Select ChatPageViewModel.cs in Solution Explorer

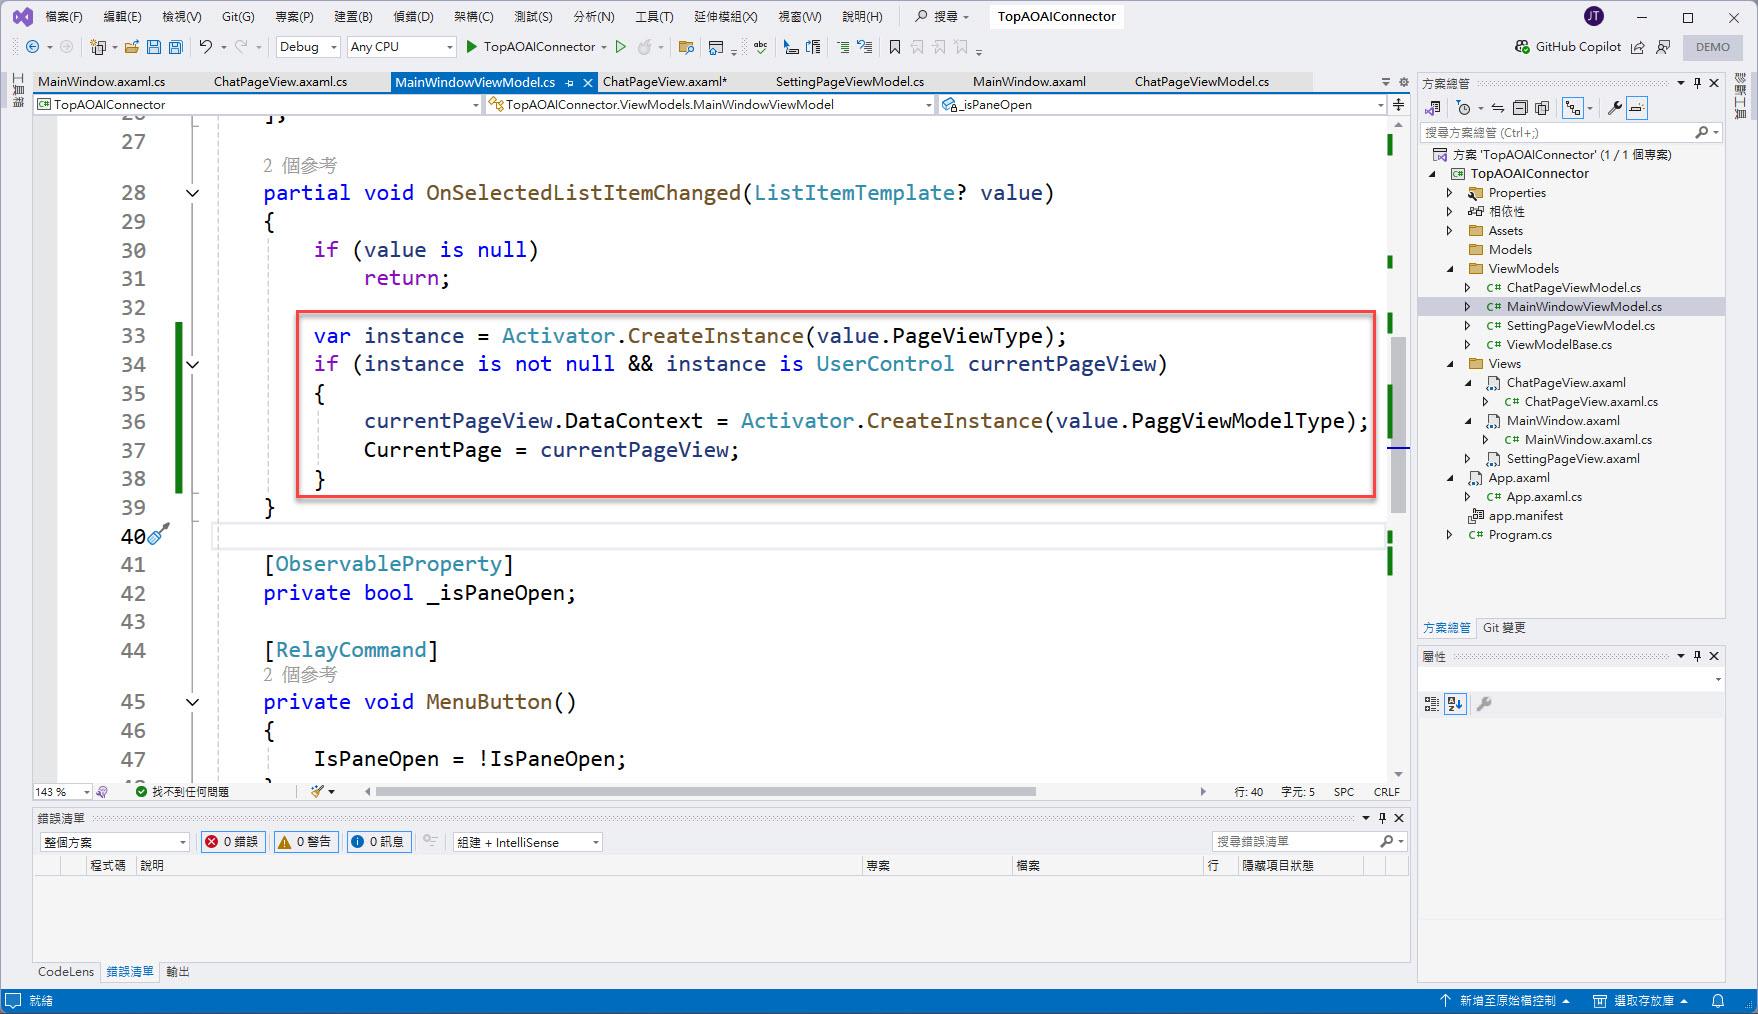point(1573,288)
